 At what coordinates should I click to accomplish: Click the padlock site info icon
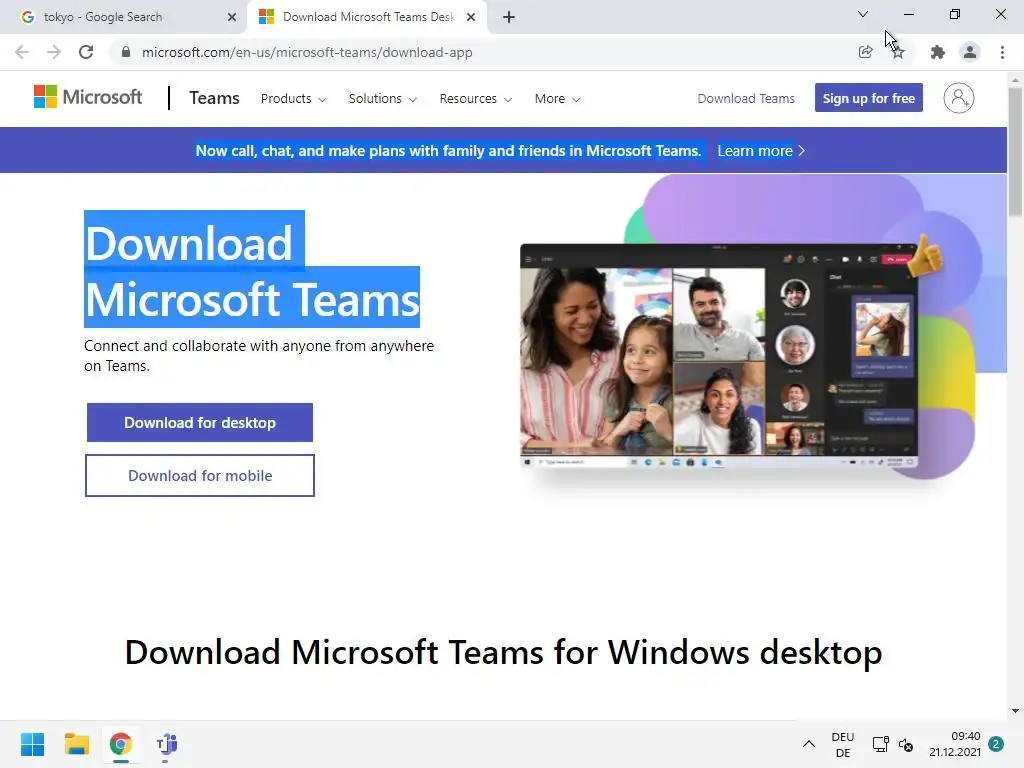pos(126,52)
